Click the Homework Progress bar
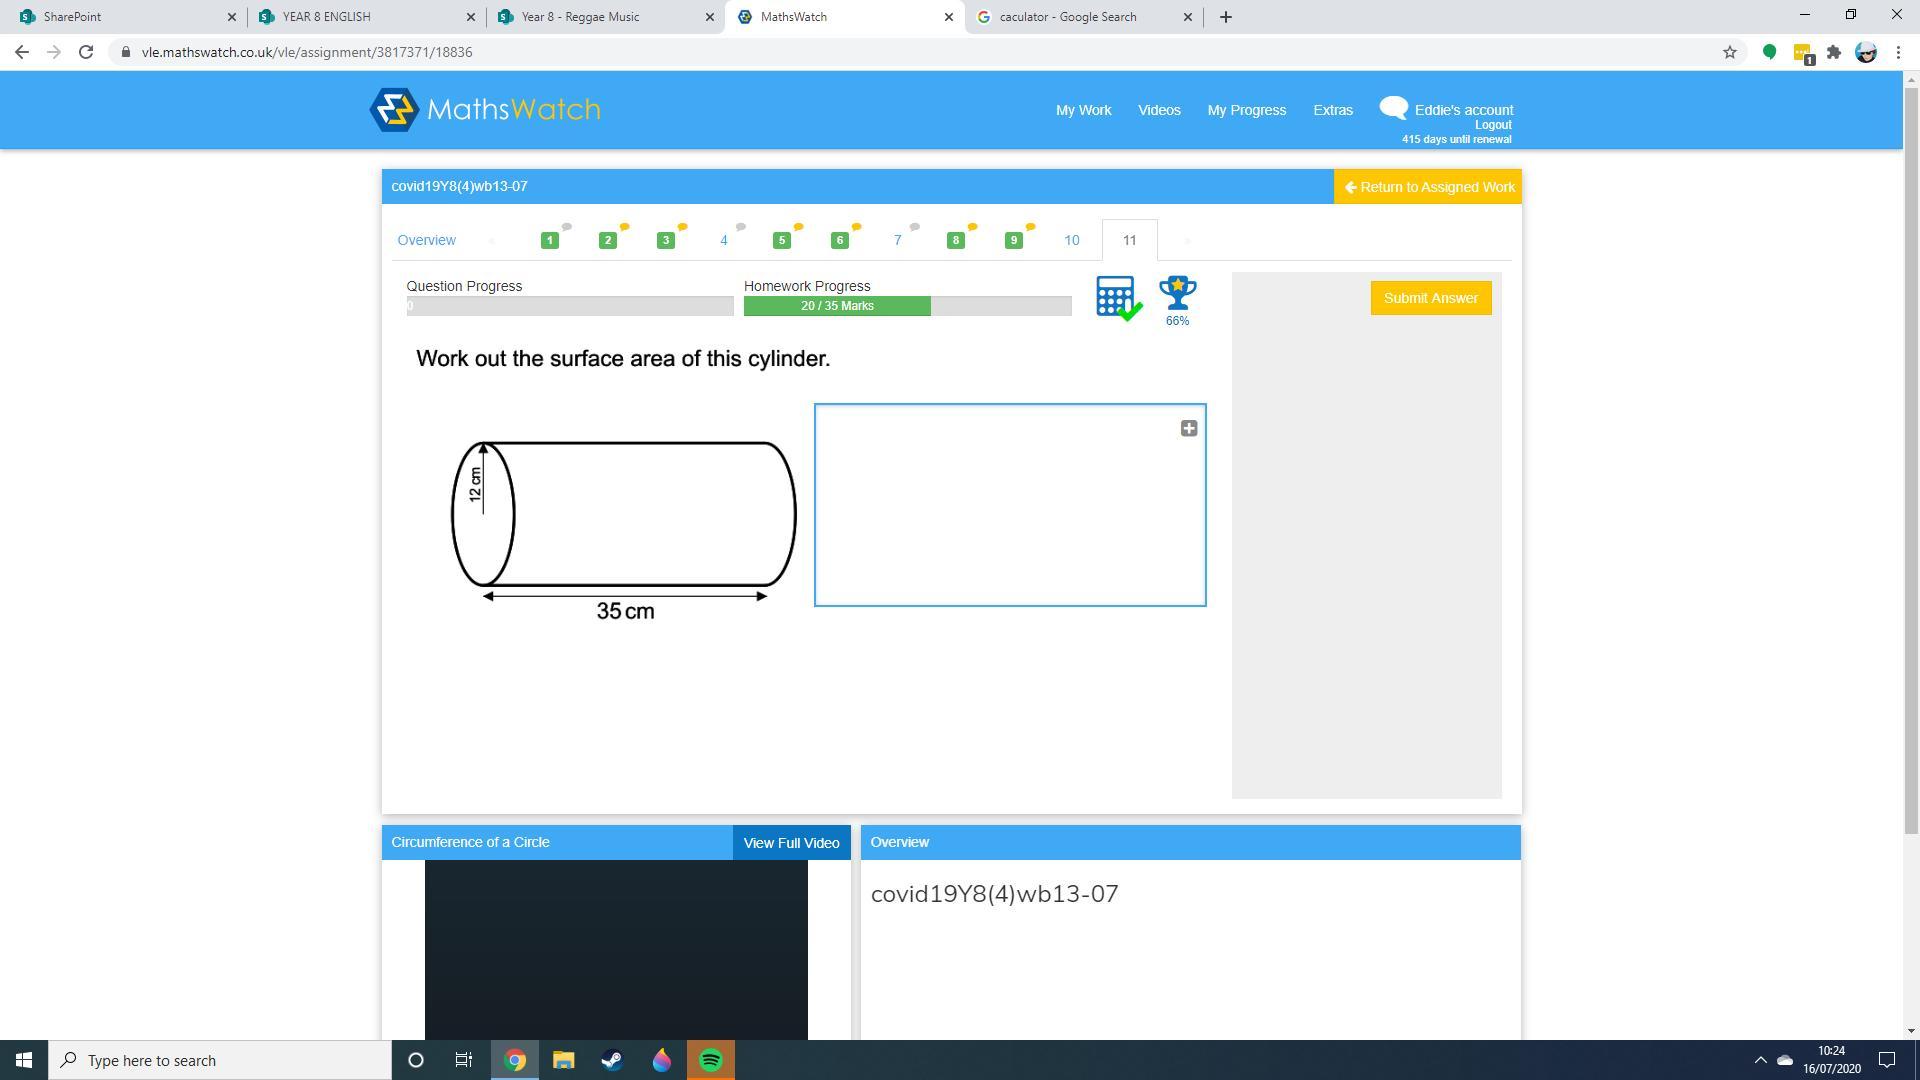The width and height of the screenshot is (1920, 1080). tap(906, 306)
